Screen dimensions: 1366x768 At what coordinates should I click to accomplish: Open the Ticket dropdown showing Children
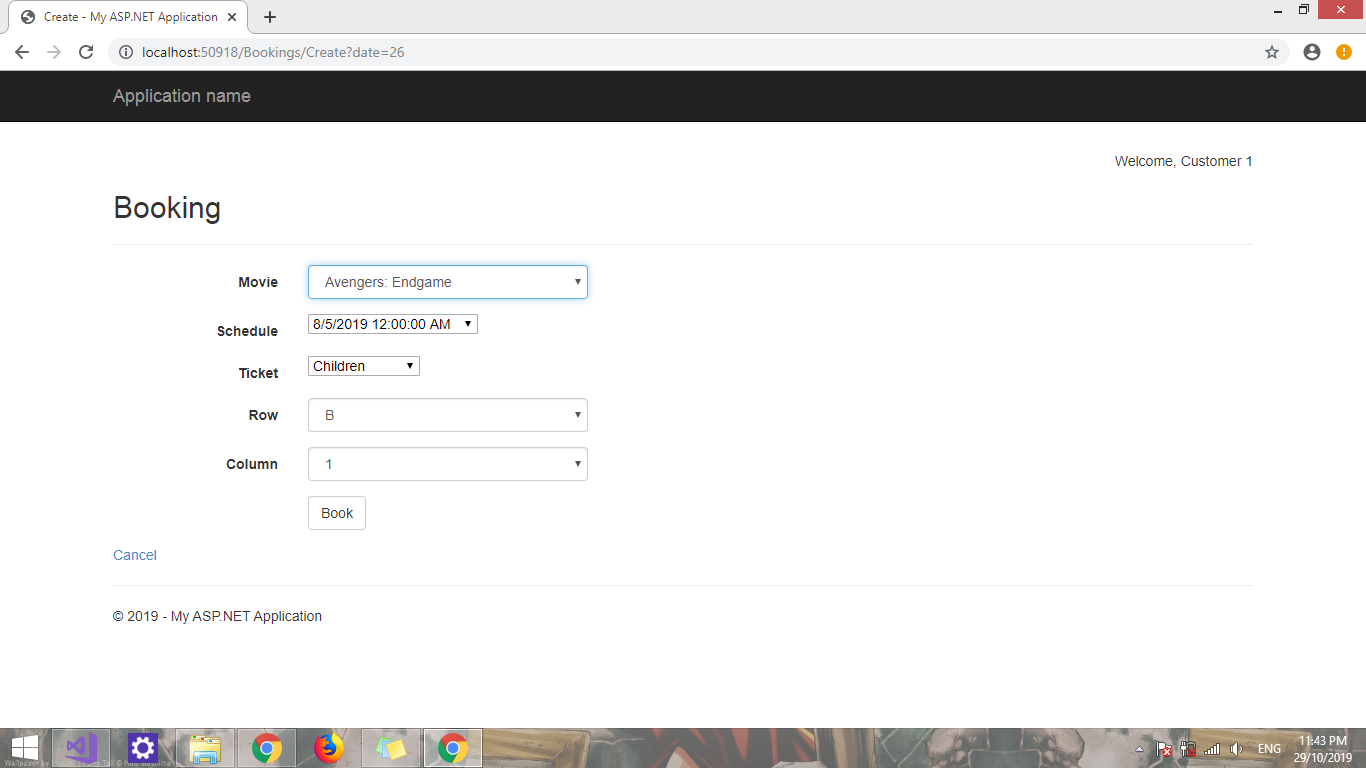coord(363,365)
